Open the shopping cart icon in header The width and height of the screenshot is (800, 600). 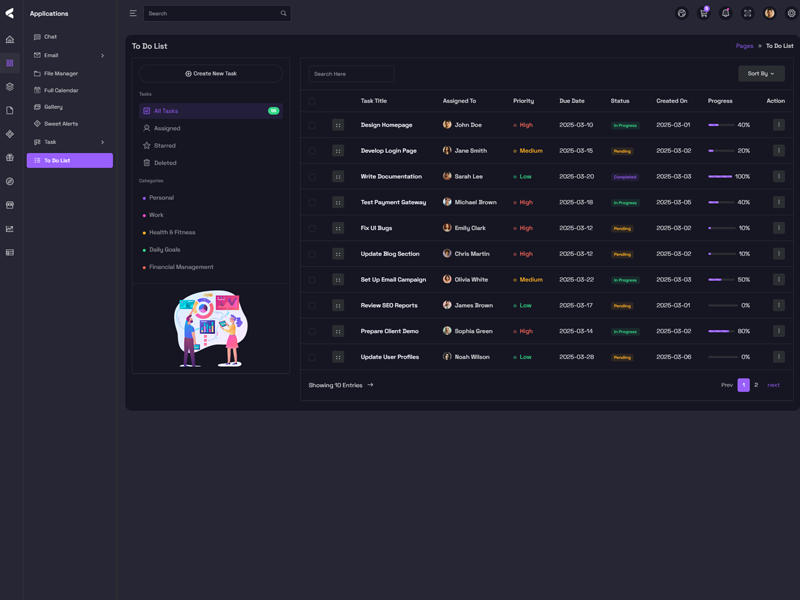[704, 13]
